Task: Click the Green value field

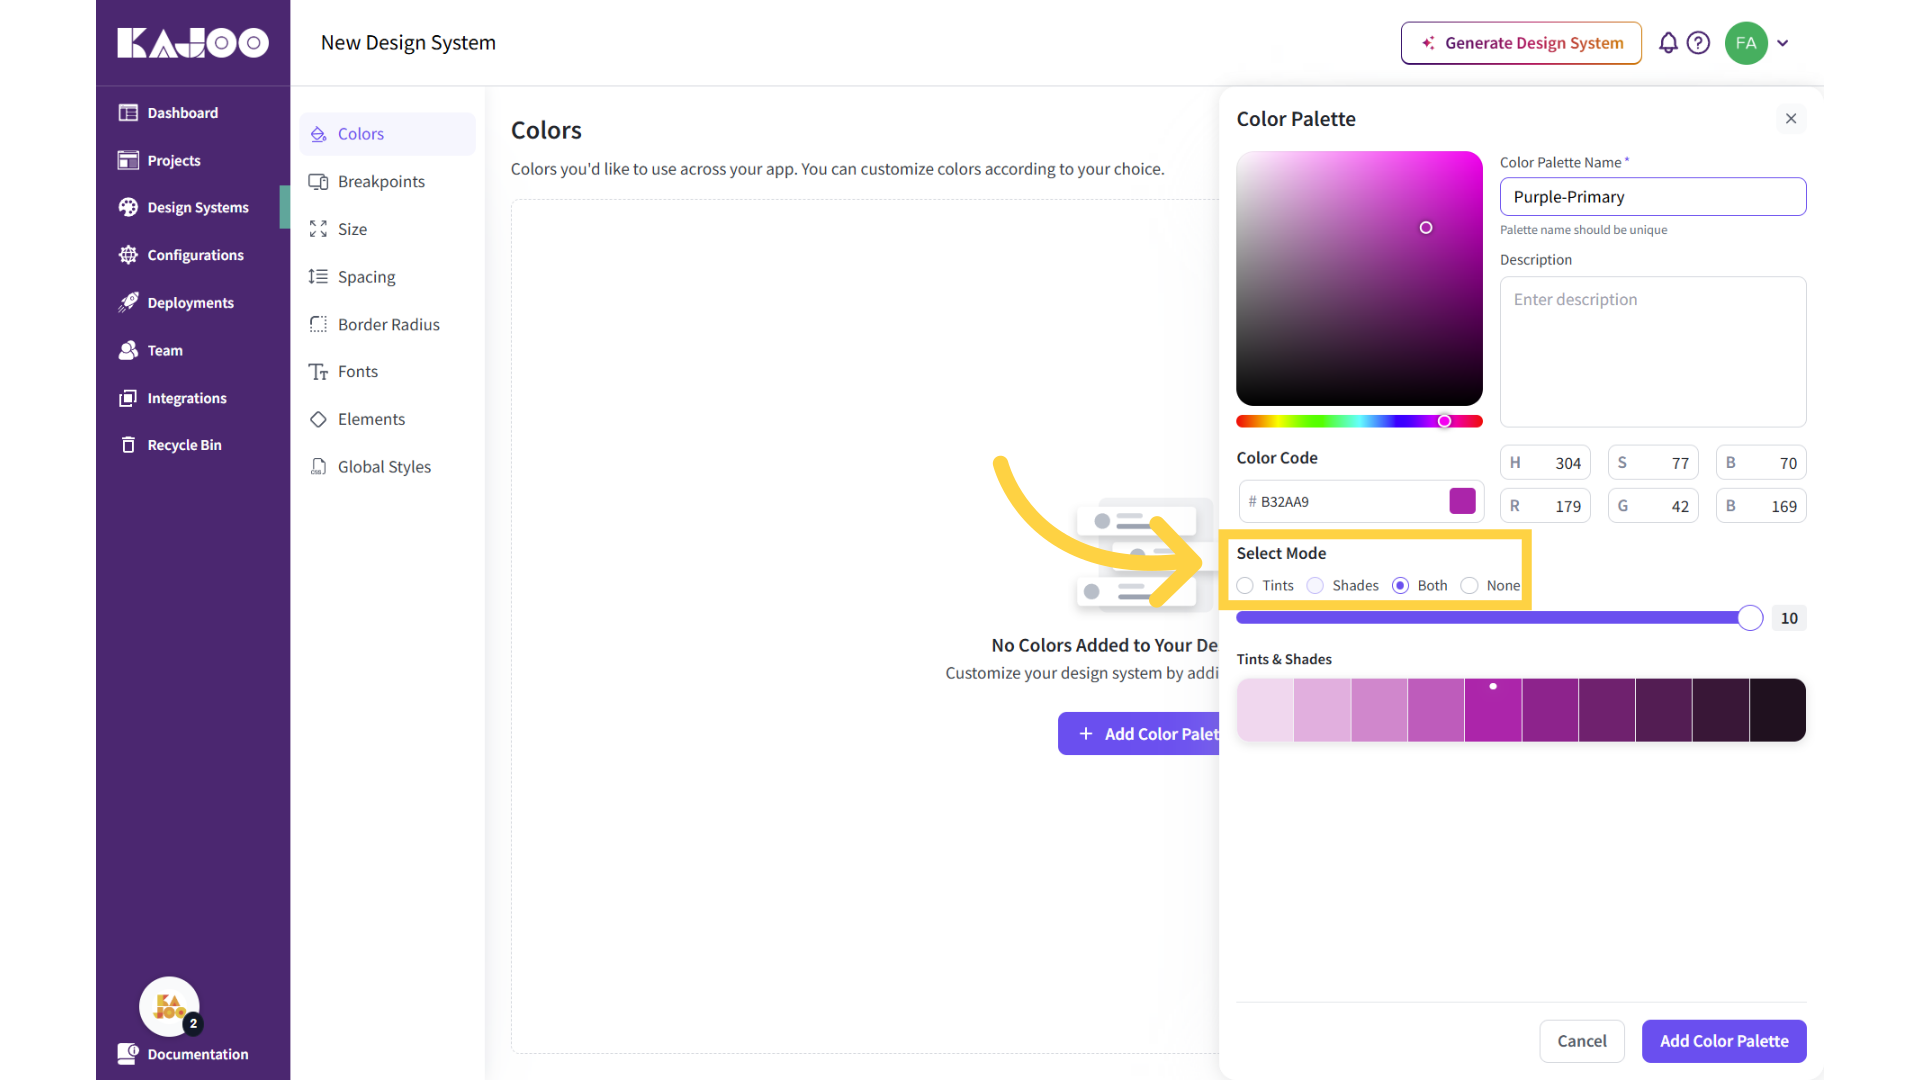Action: [1653, 506]
